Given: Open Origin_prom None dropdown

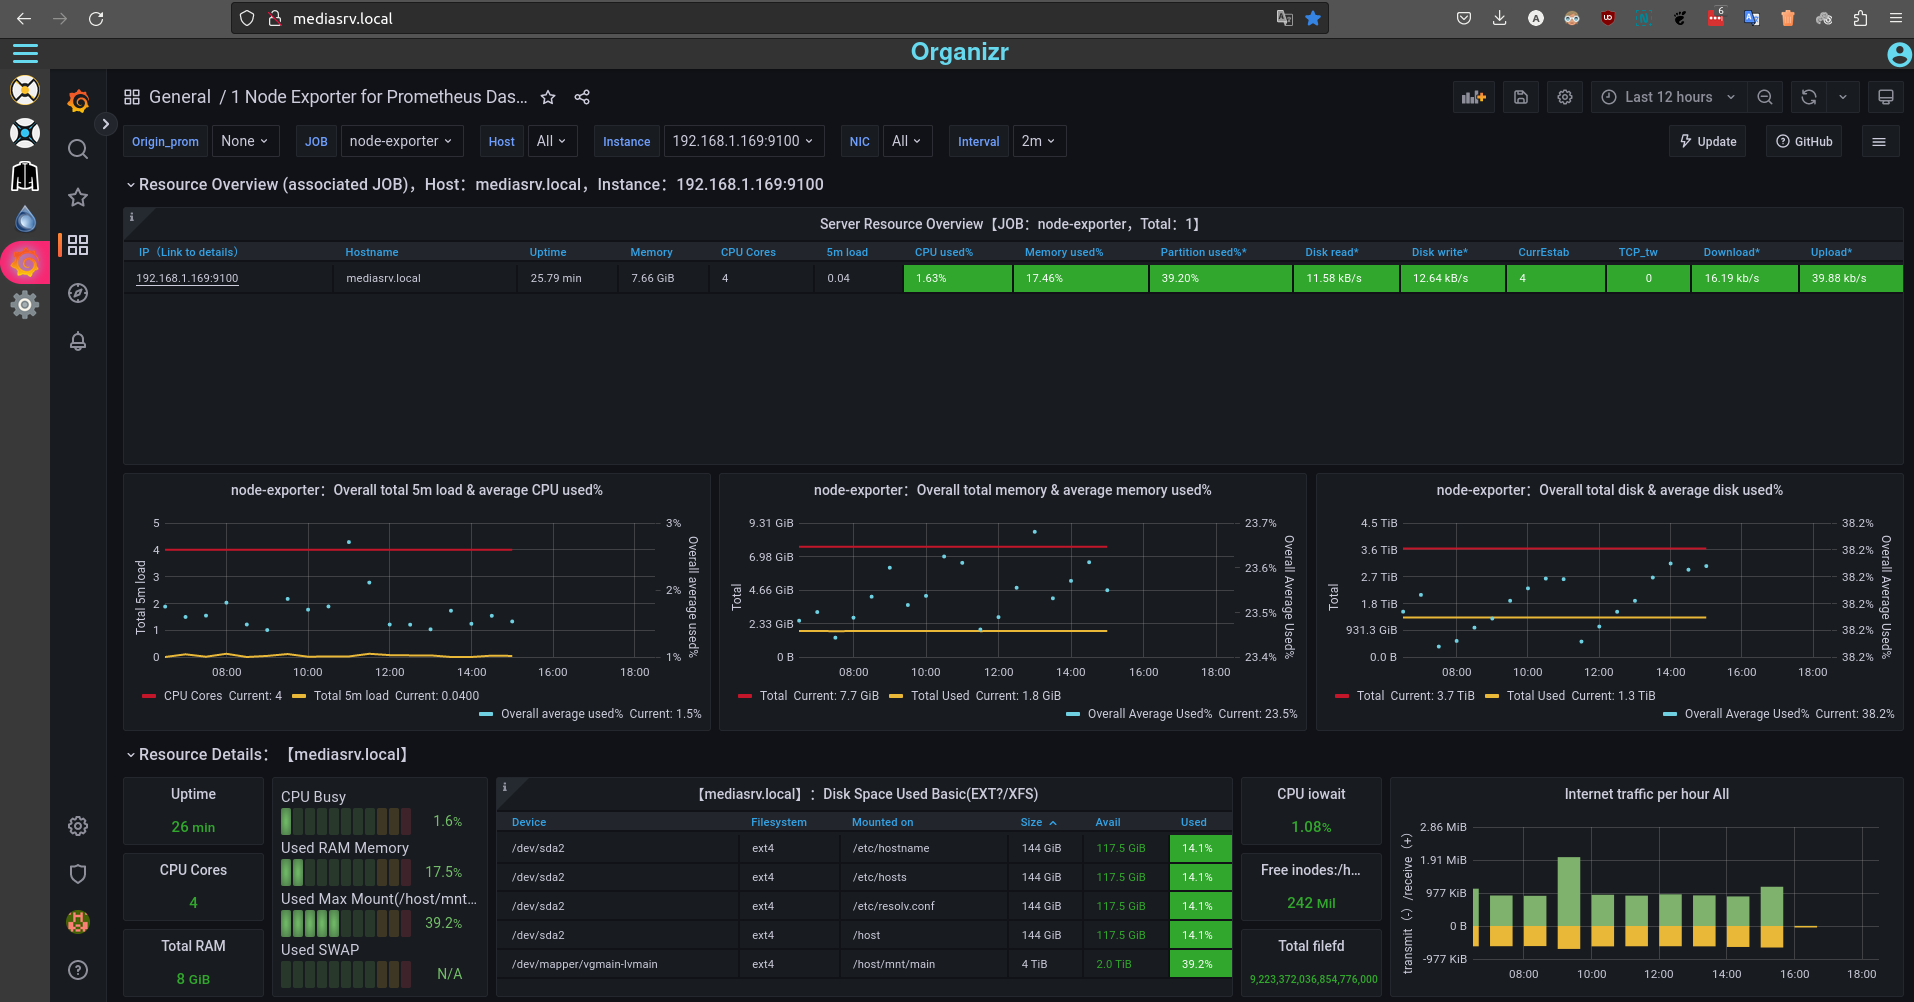Looking at the screenshot, I should pyautogui.click(x=245, y=141).
